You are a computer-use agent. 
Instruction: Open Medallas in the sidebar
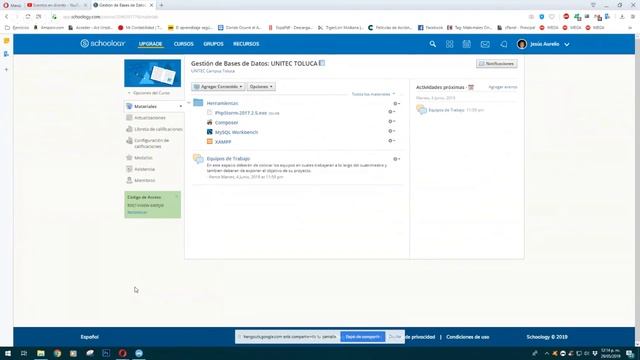(x=143, y=158)
